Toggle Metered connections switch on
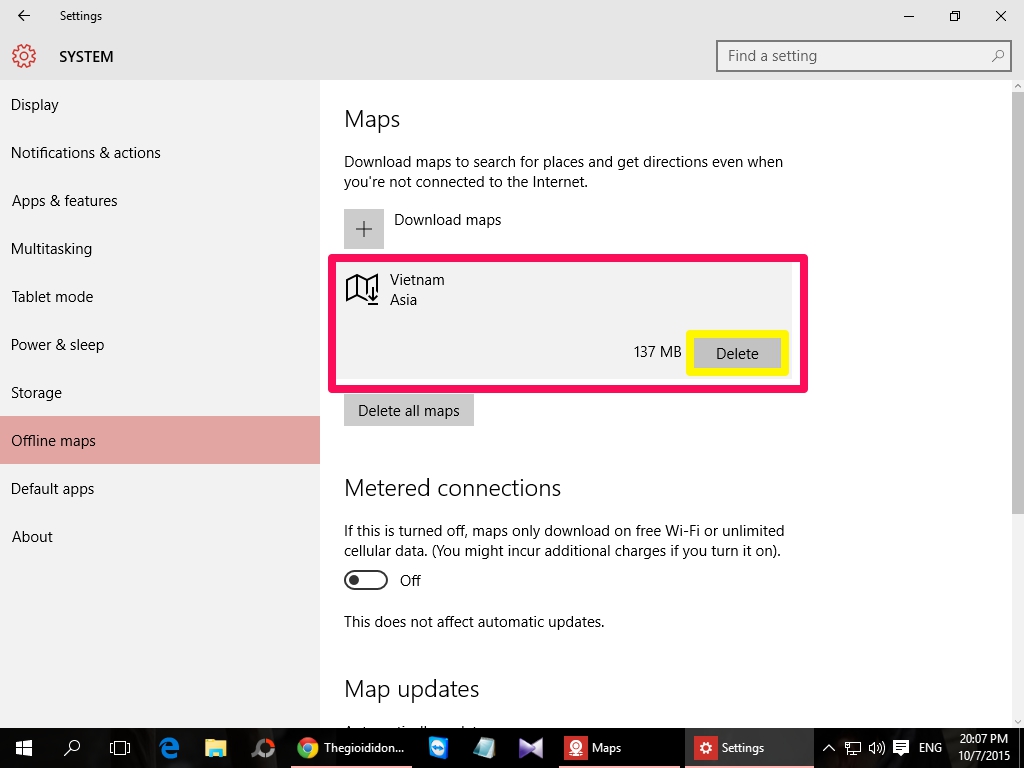Image resolution: width=1024 pixels, height=768 pixels. coord(366,580)
